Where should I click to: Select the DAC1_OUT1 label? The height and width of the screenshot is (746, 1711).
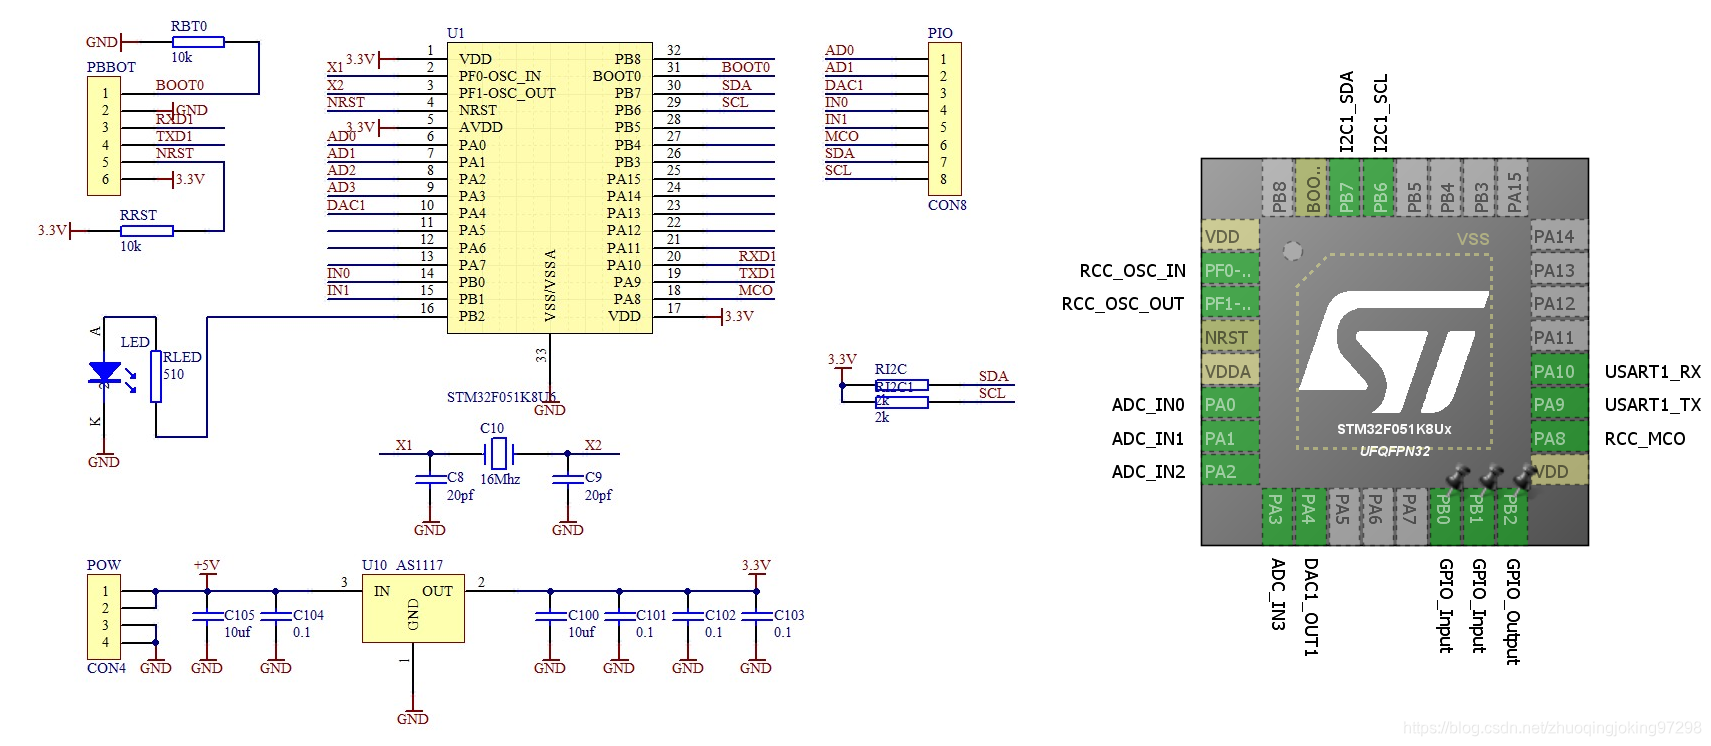click(x=1310, y=607)
